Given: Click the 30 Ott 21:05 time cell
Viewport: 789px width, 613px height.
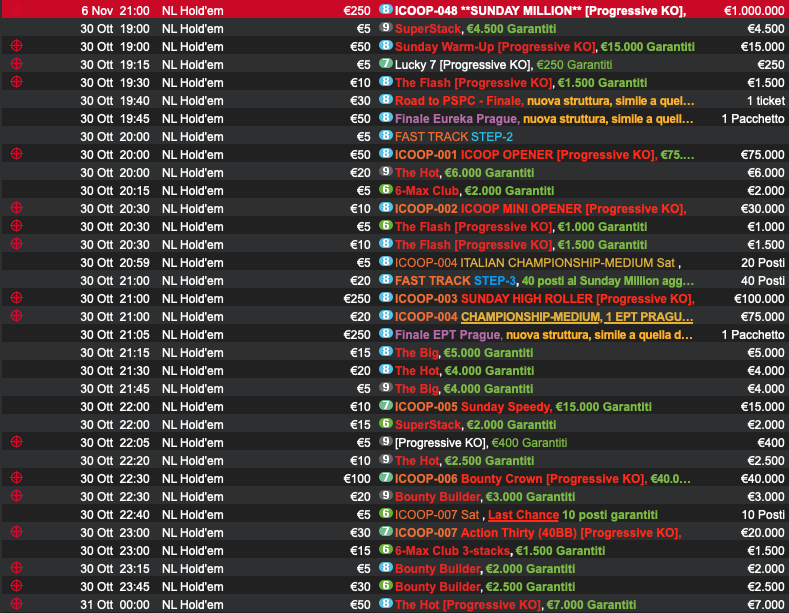Looking at the screenshot, I should 115,335.
